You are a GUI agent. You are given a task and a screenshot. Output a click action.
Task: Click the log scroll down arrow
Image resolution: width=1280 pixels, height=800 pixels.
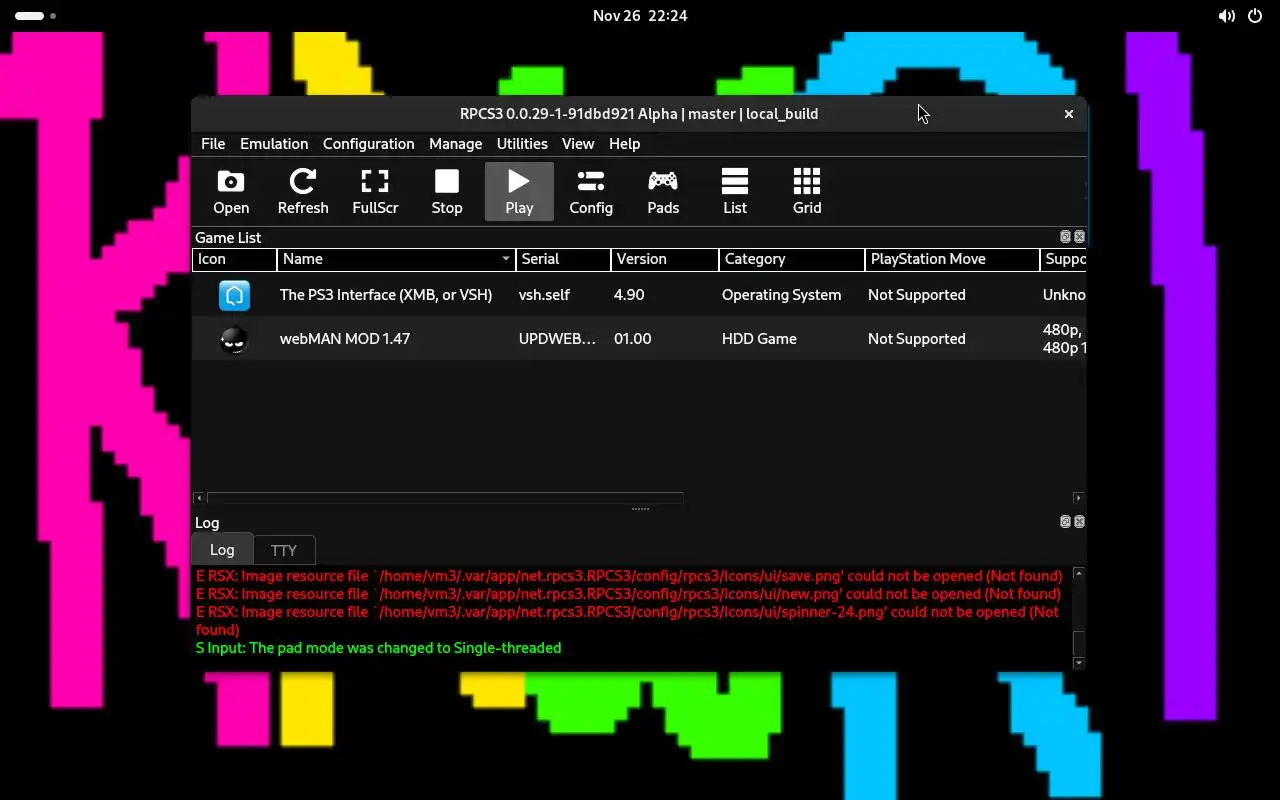pos(1078,663)
